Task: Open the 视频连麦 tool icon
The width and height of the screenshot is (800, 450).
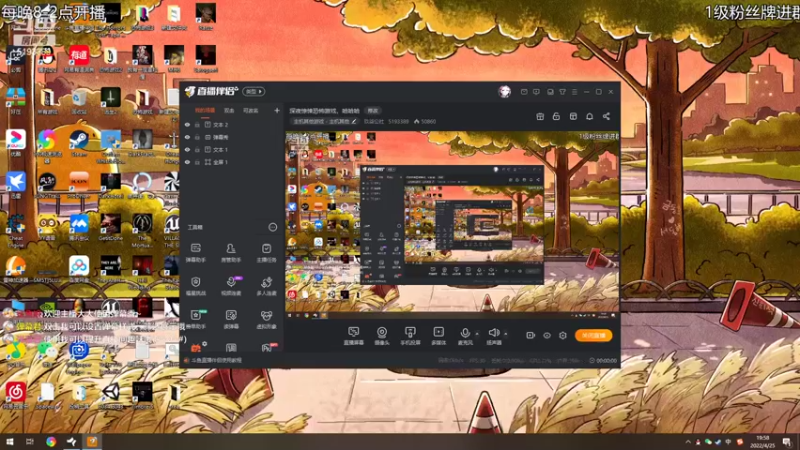Action: (x=231, y=286)
